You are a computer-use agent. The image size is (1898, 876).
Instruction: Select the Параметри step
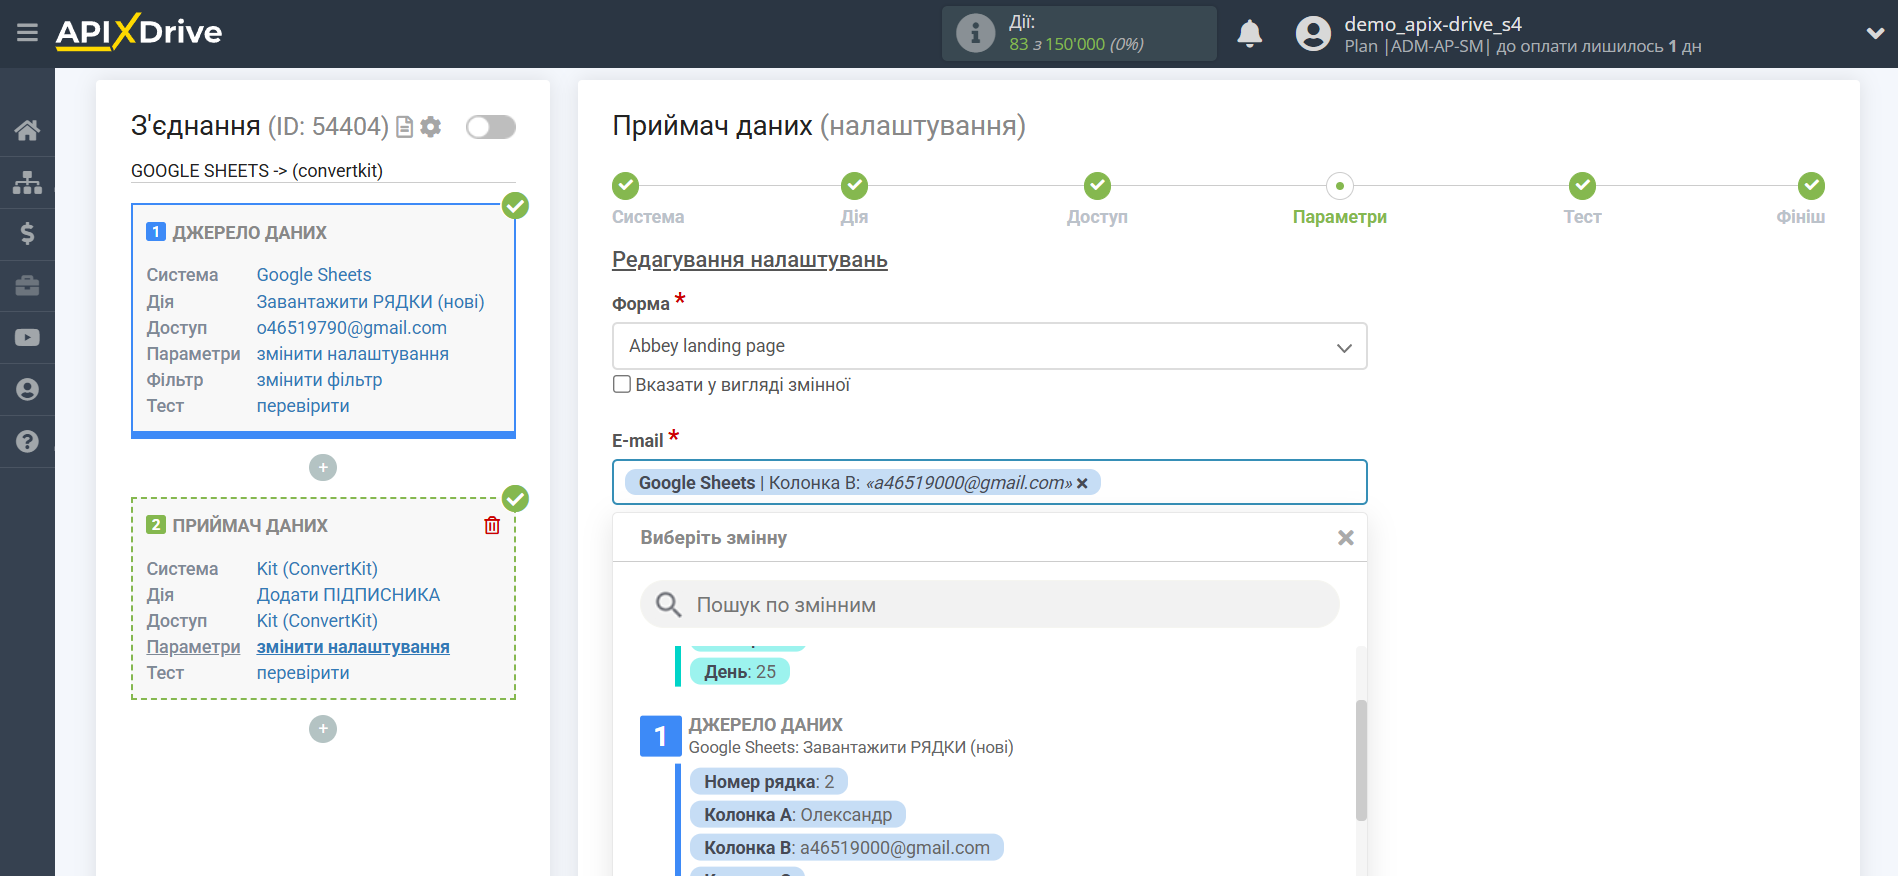(x=1340, y=186)
